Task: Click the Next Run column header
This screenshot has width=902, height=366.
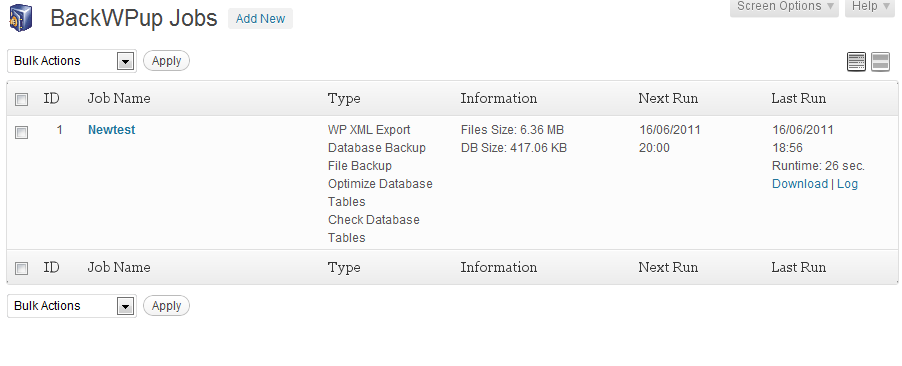Action: (668, 98)
